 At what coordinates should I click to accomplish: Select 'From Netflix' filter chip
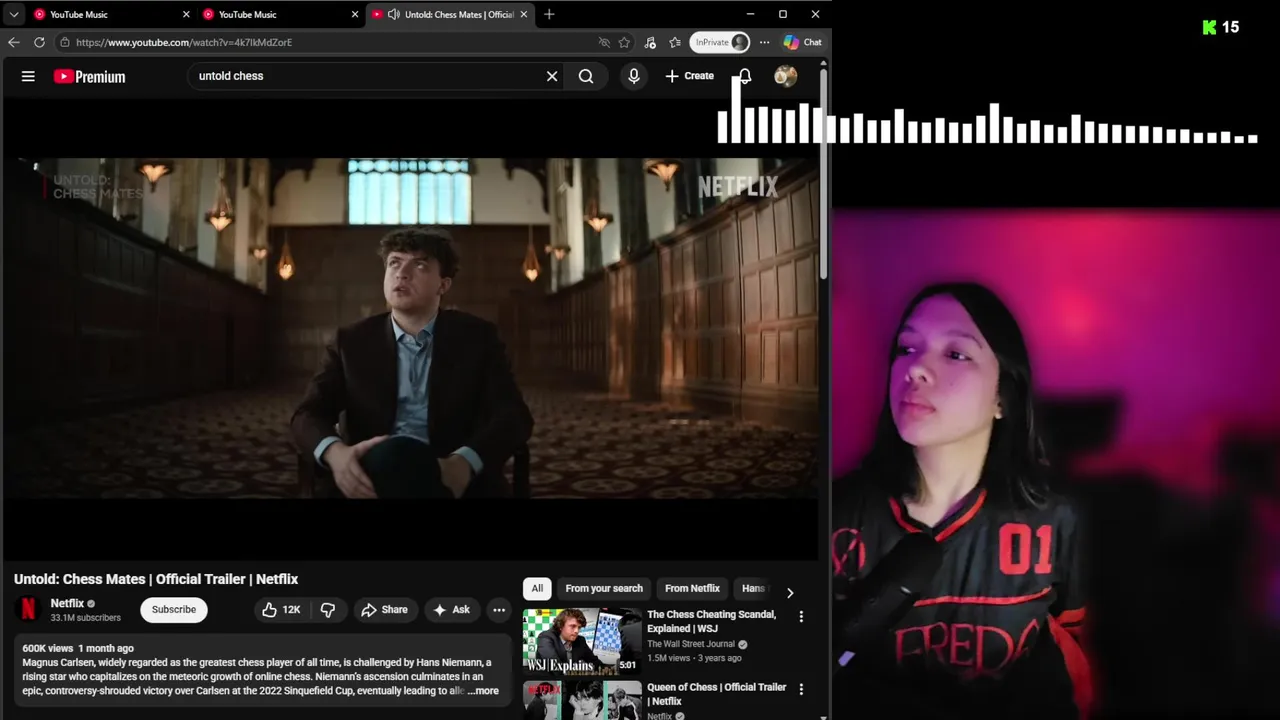692,588
